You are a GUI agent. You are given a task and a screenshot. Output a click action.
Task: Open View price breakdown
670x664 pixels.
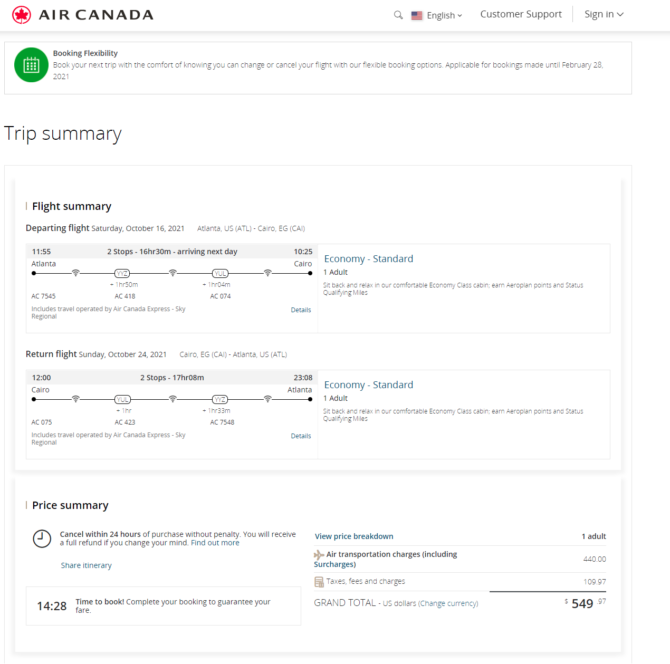click(354, 536)
